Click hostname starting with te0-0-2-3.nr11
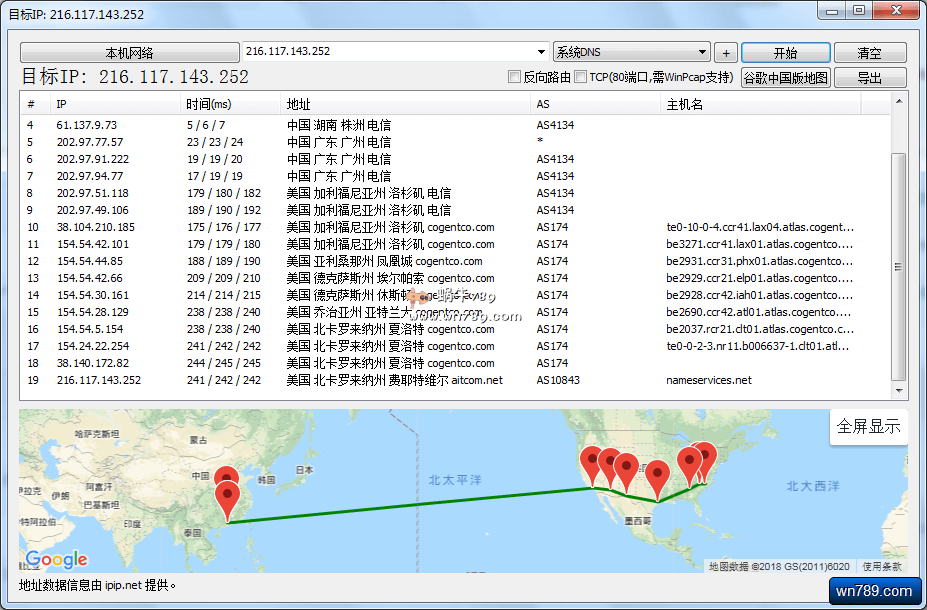 pos(758,346)
